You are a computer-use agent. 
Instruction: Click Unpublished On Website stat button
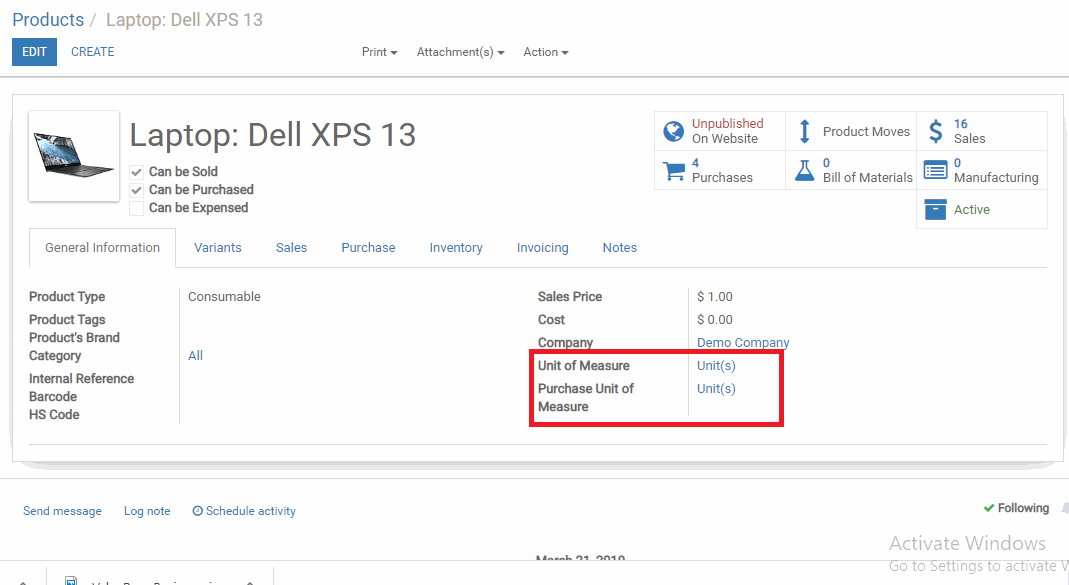point(720,131)
